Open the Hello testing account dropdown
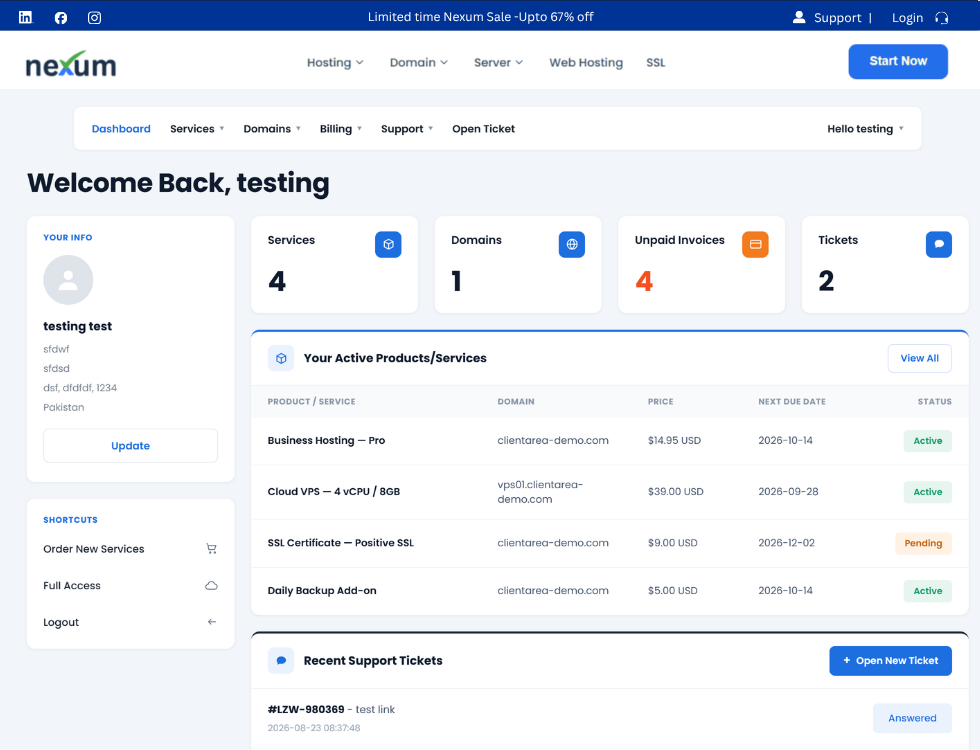980x750 pixels. (866, 129)
